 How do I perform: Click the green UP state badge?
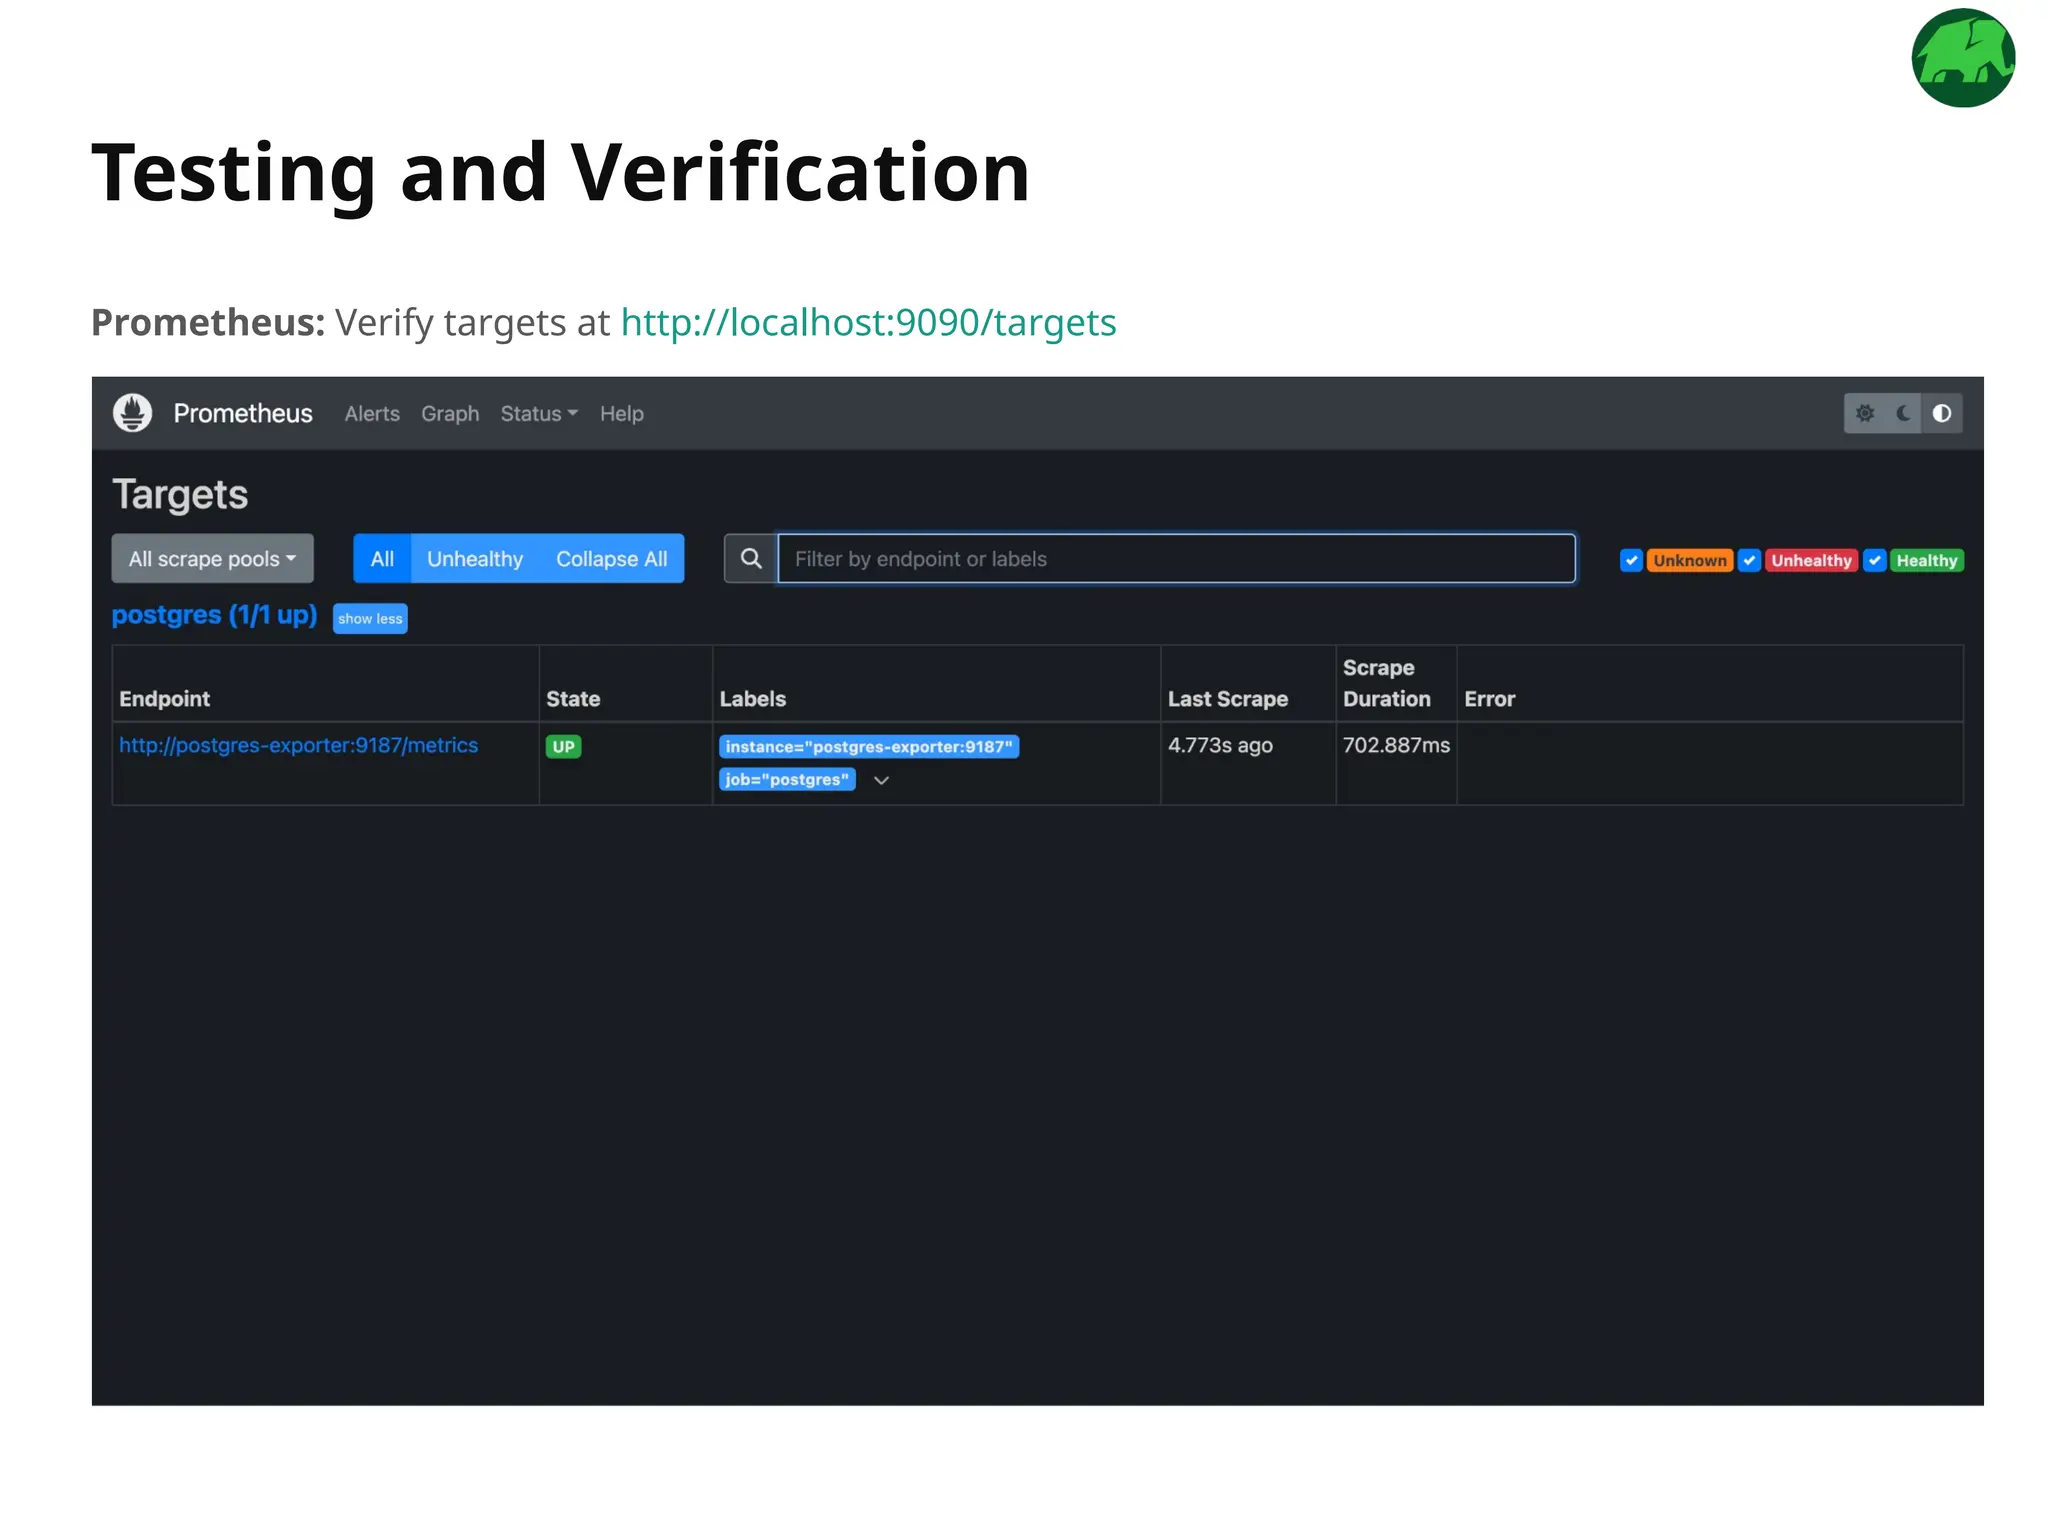(x=563, y=747)
